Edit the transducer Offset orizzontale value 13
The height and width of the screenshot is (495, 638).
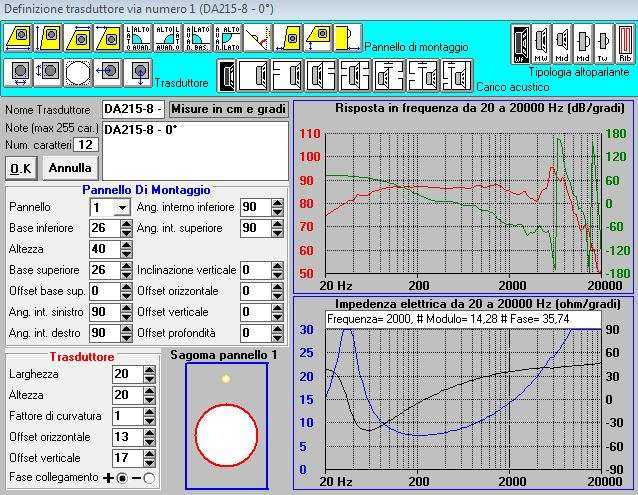pos(128,437)
